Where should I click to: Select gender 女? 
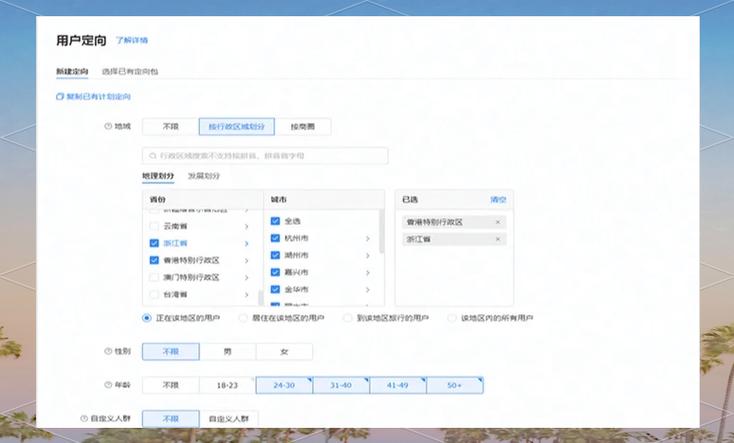pos(284,352)
